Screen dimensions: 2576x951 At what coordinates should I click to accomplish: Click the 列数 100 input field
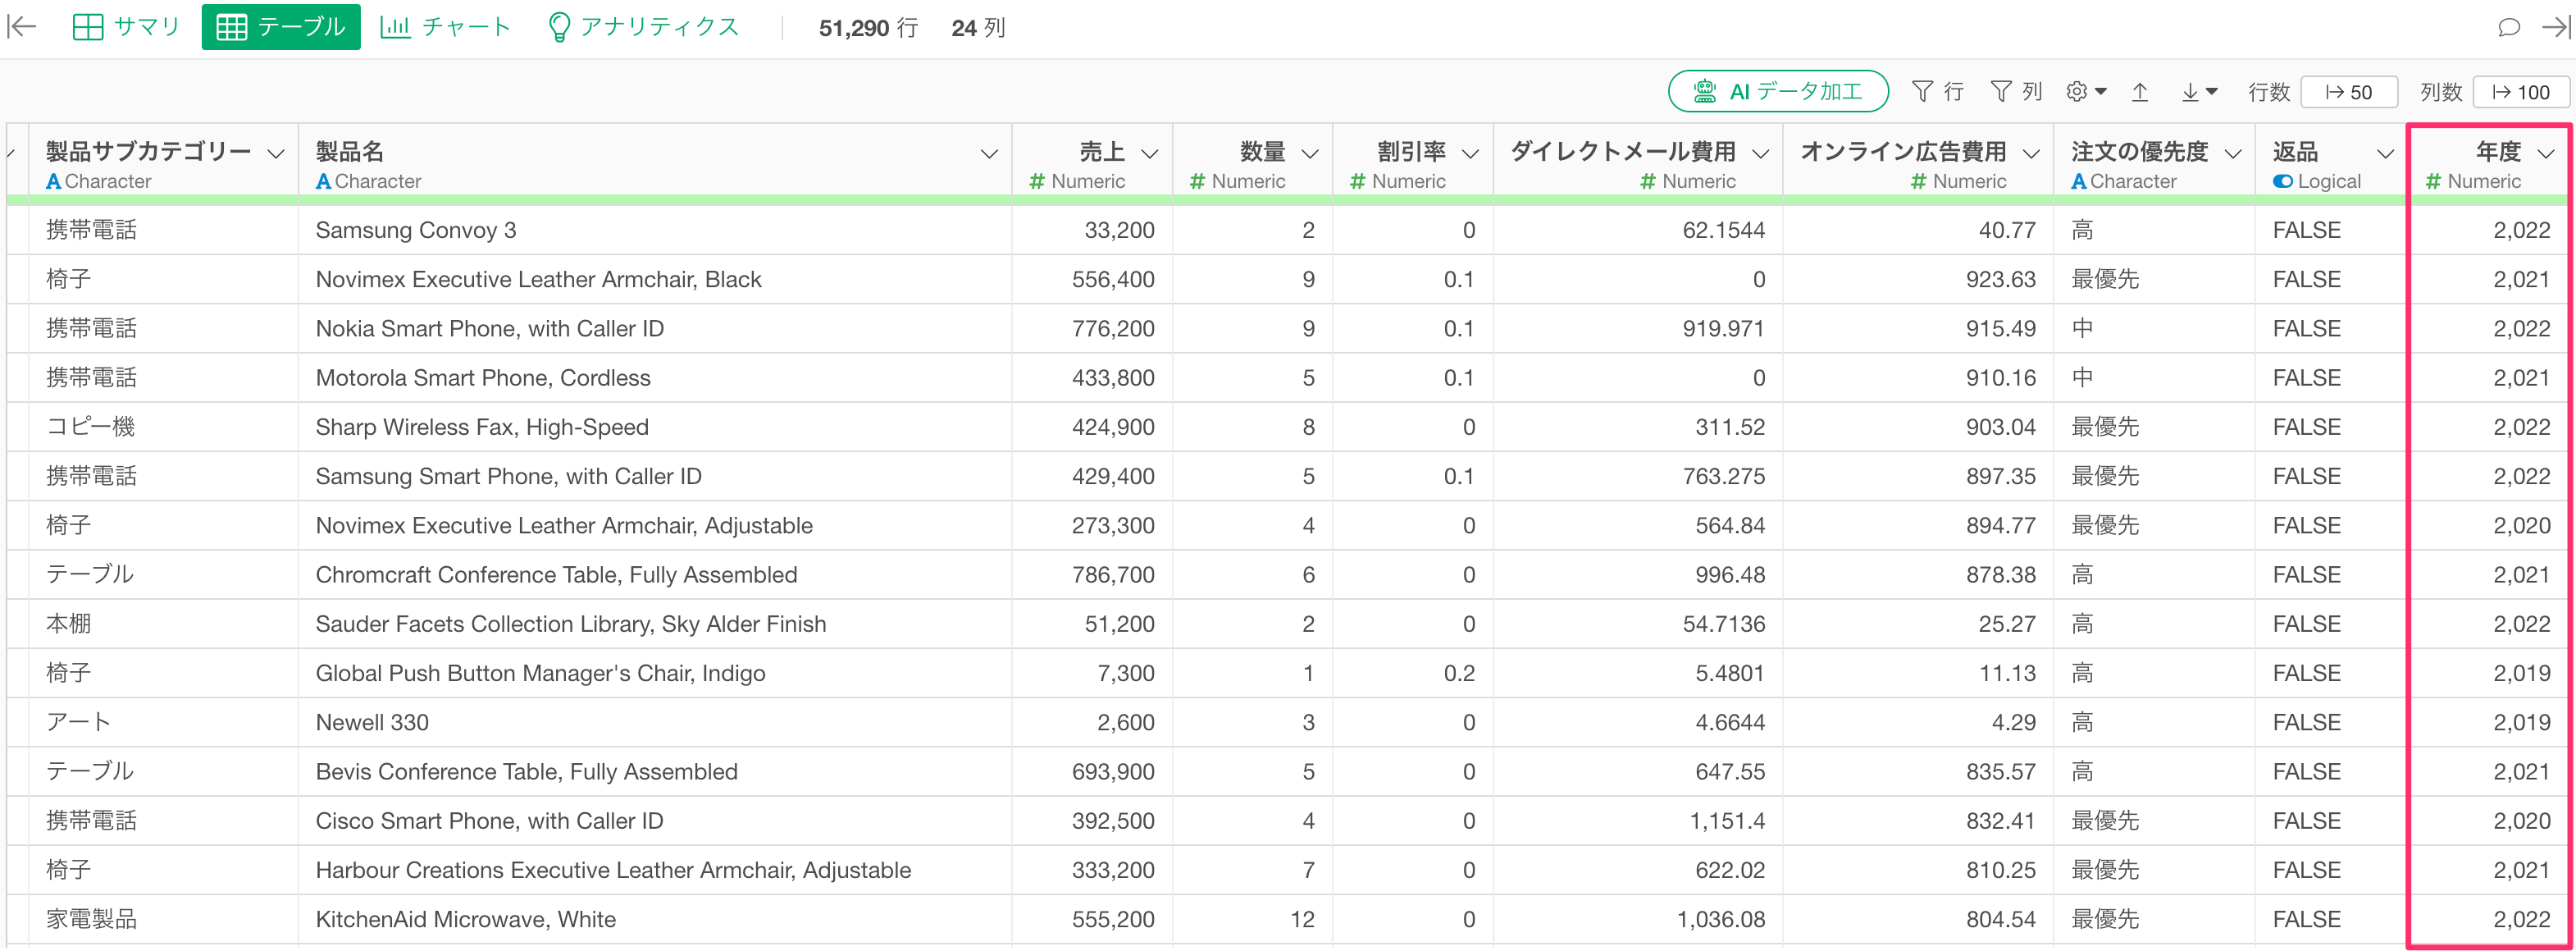tap(2521, 92)
